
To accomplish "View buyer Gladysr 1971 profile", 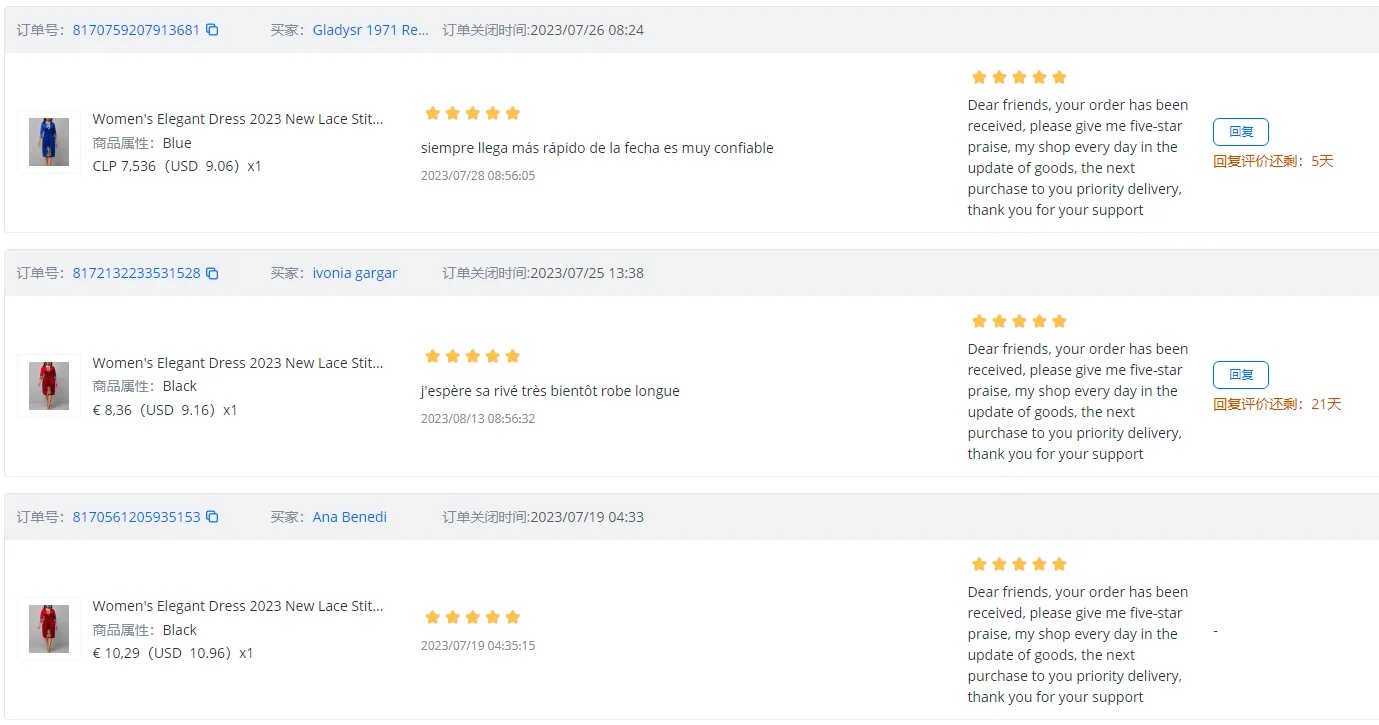I will pyautogui.click(x=370, y=30).
